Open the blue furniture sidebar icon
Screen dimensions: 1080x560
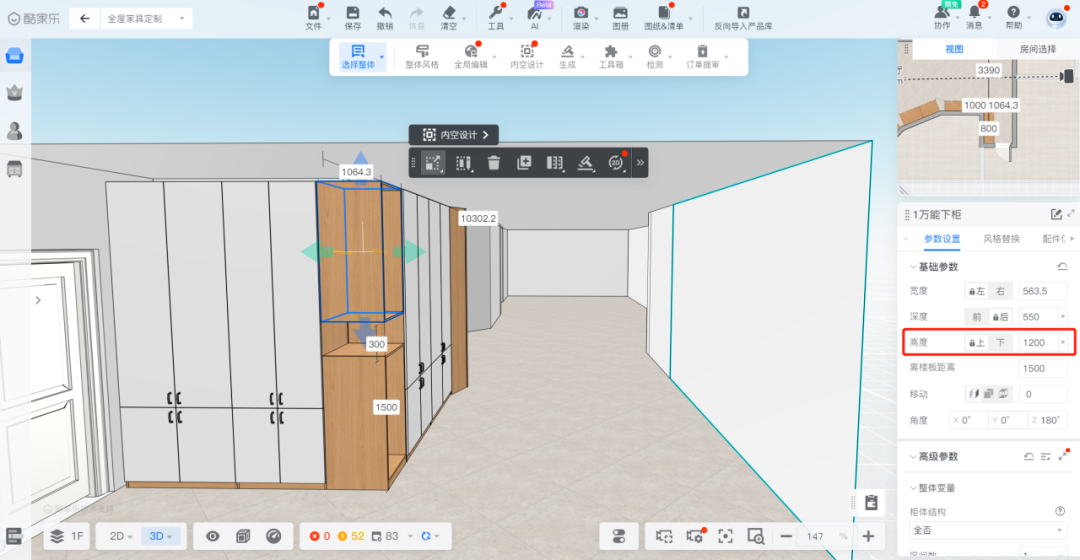tap(14, 56)
